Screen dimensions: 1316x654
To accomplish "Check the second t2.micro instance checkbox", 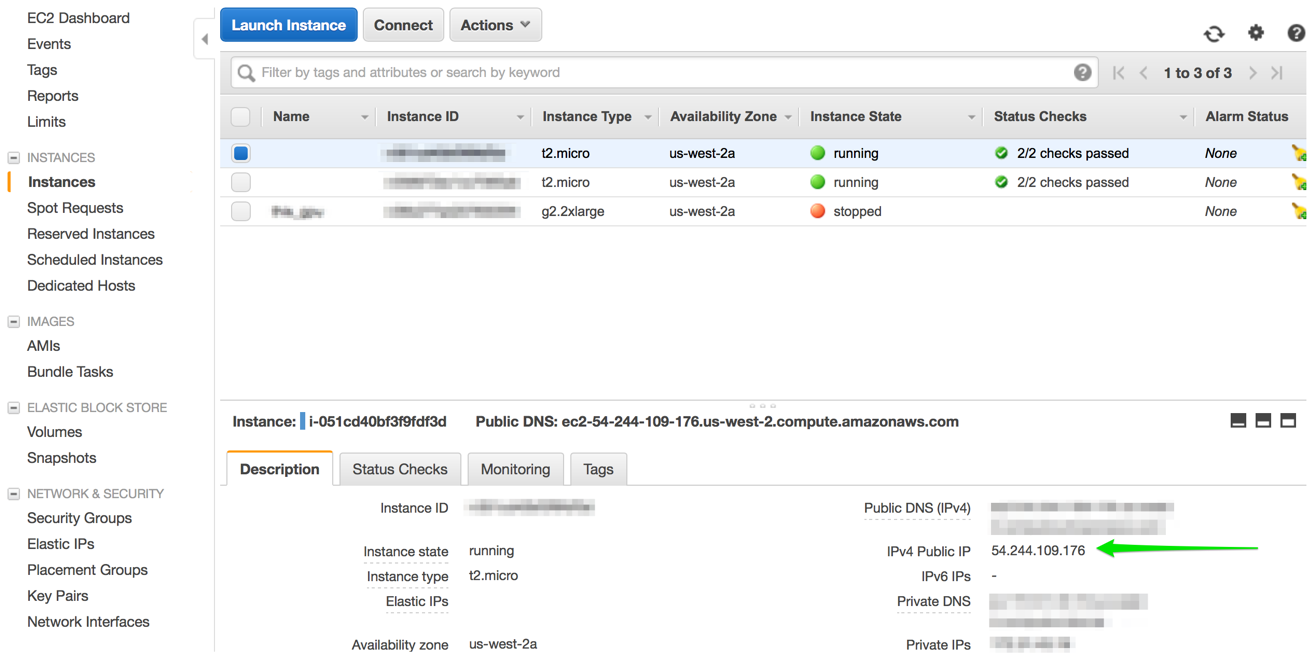I will point(241,182).
